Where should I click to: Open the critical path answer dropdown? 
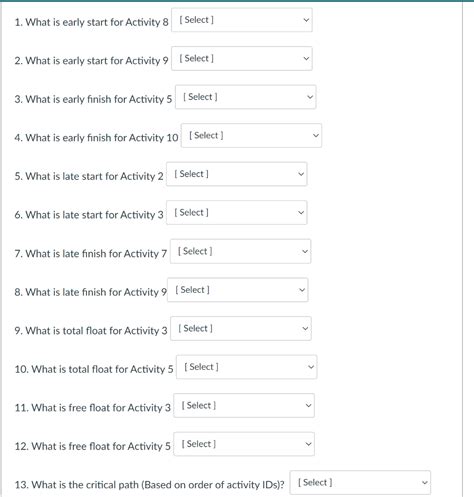360,483
